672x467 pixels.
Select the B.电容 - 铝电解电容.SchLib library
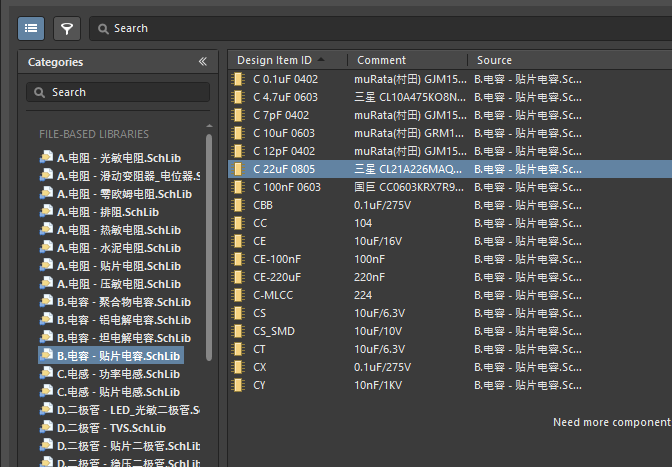point(123,320)
